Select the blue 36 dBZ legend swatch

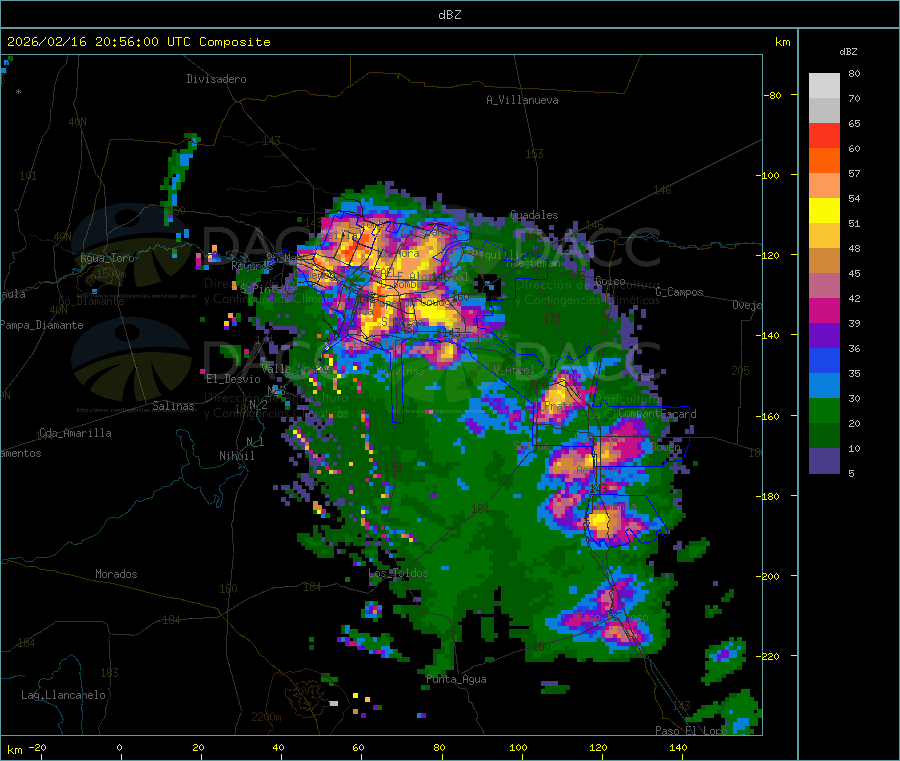[x=824, y=360]
